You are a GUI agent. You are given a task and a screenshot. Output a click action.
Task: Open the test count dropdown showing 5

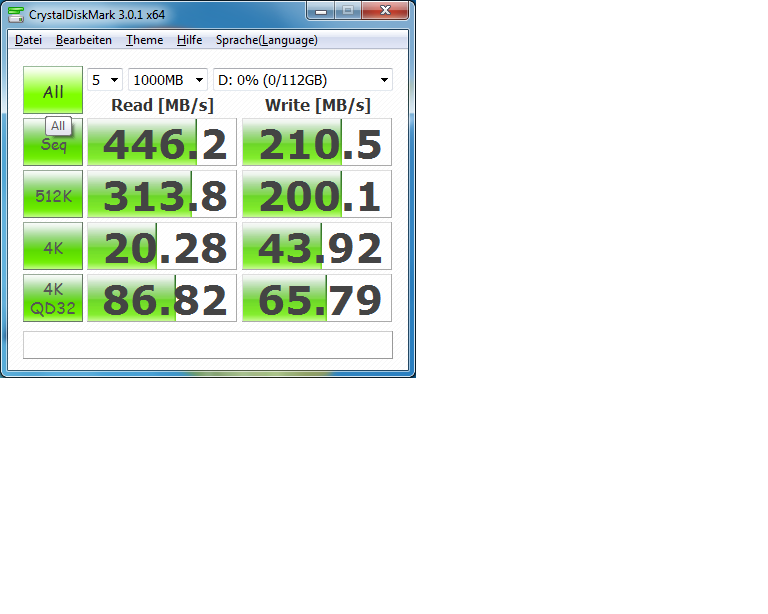point(105,79)
